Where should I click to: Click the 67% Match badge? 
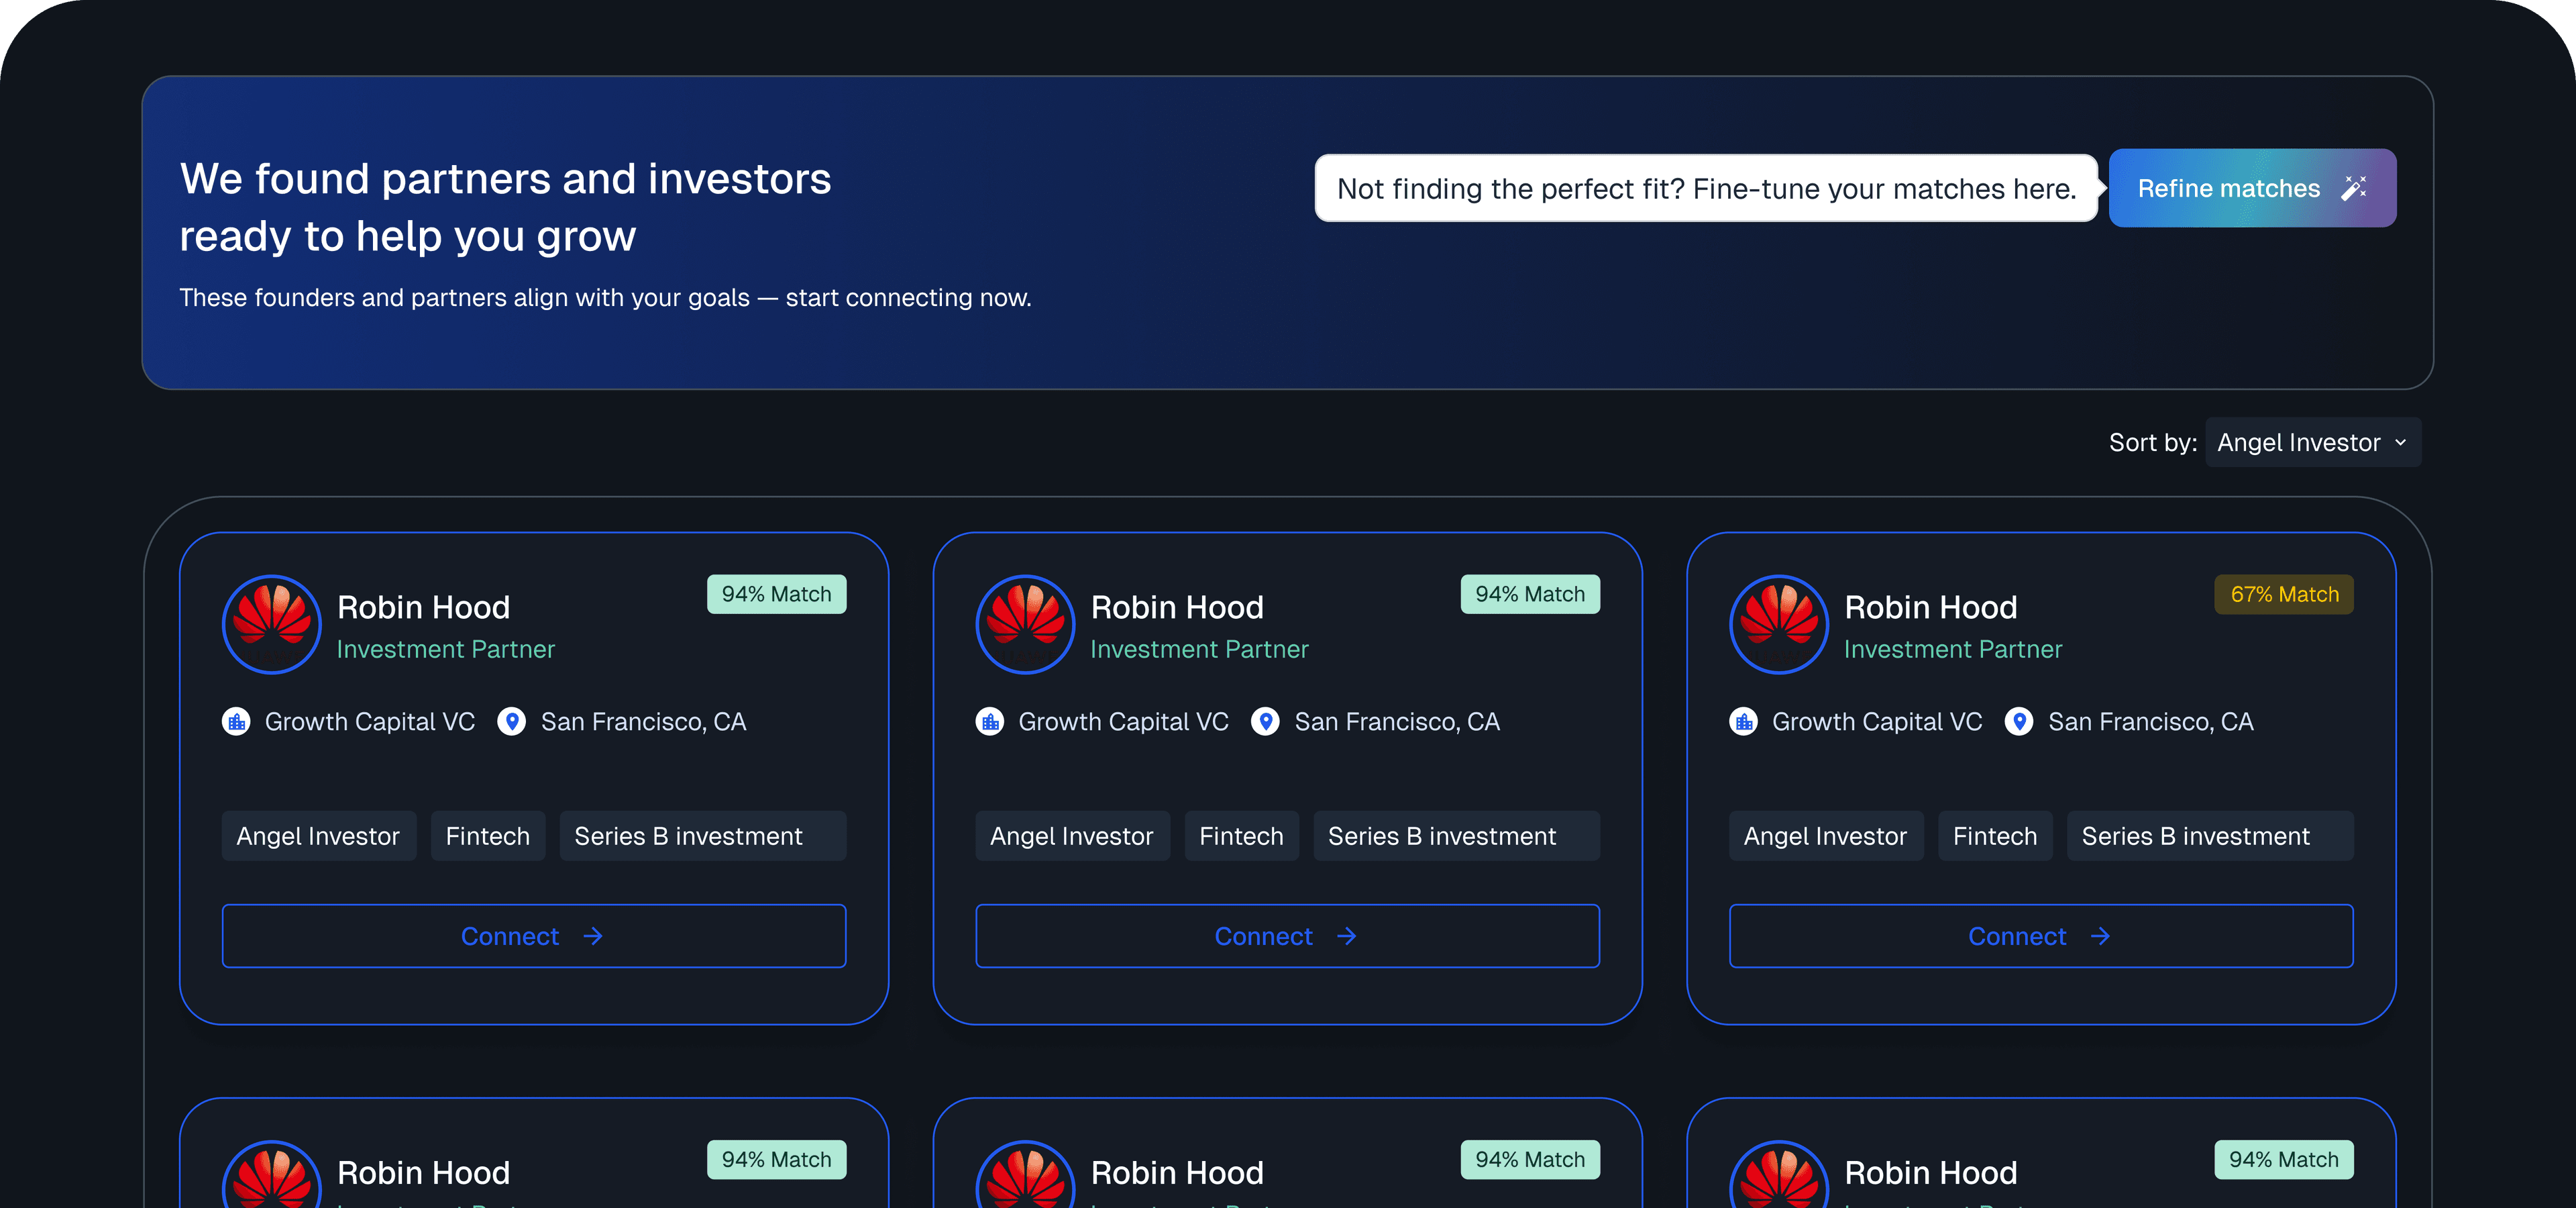point(2283,593)
